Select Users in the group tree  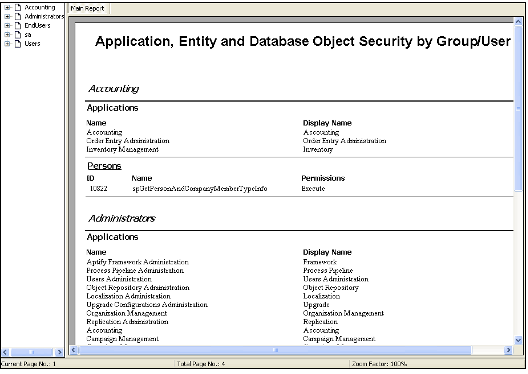click(x=32, y=44)
